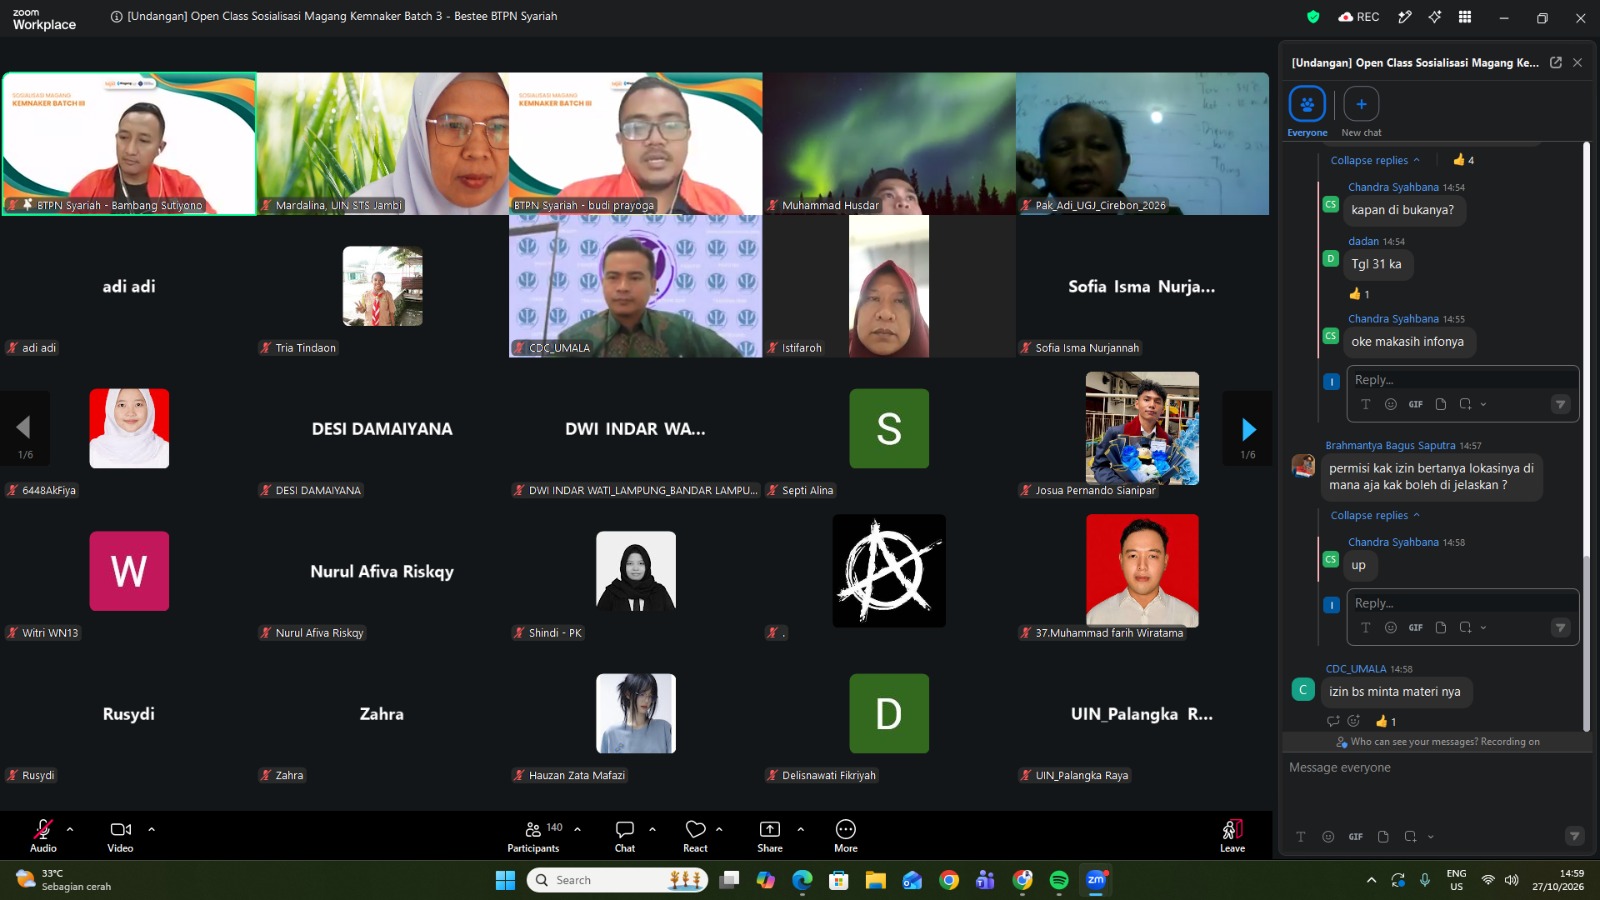Viewport: 1600px width, 900px height.
Task: Attach a file in the message composer
Action: tap(1383, 837)
